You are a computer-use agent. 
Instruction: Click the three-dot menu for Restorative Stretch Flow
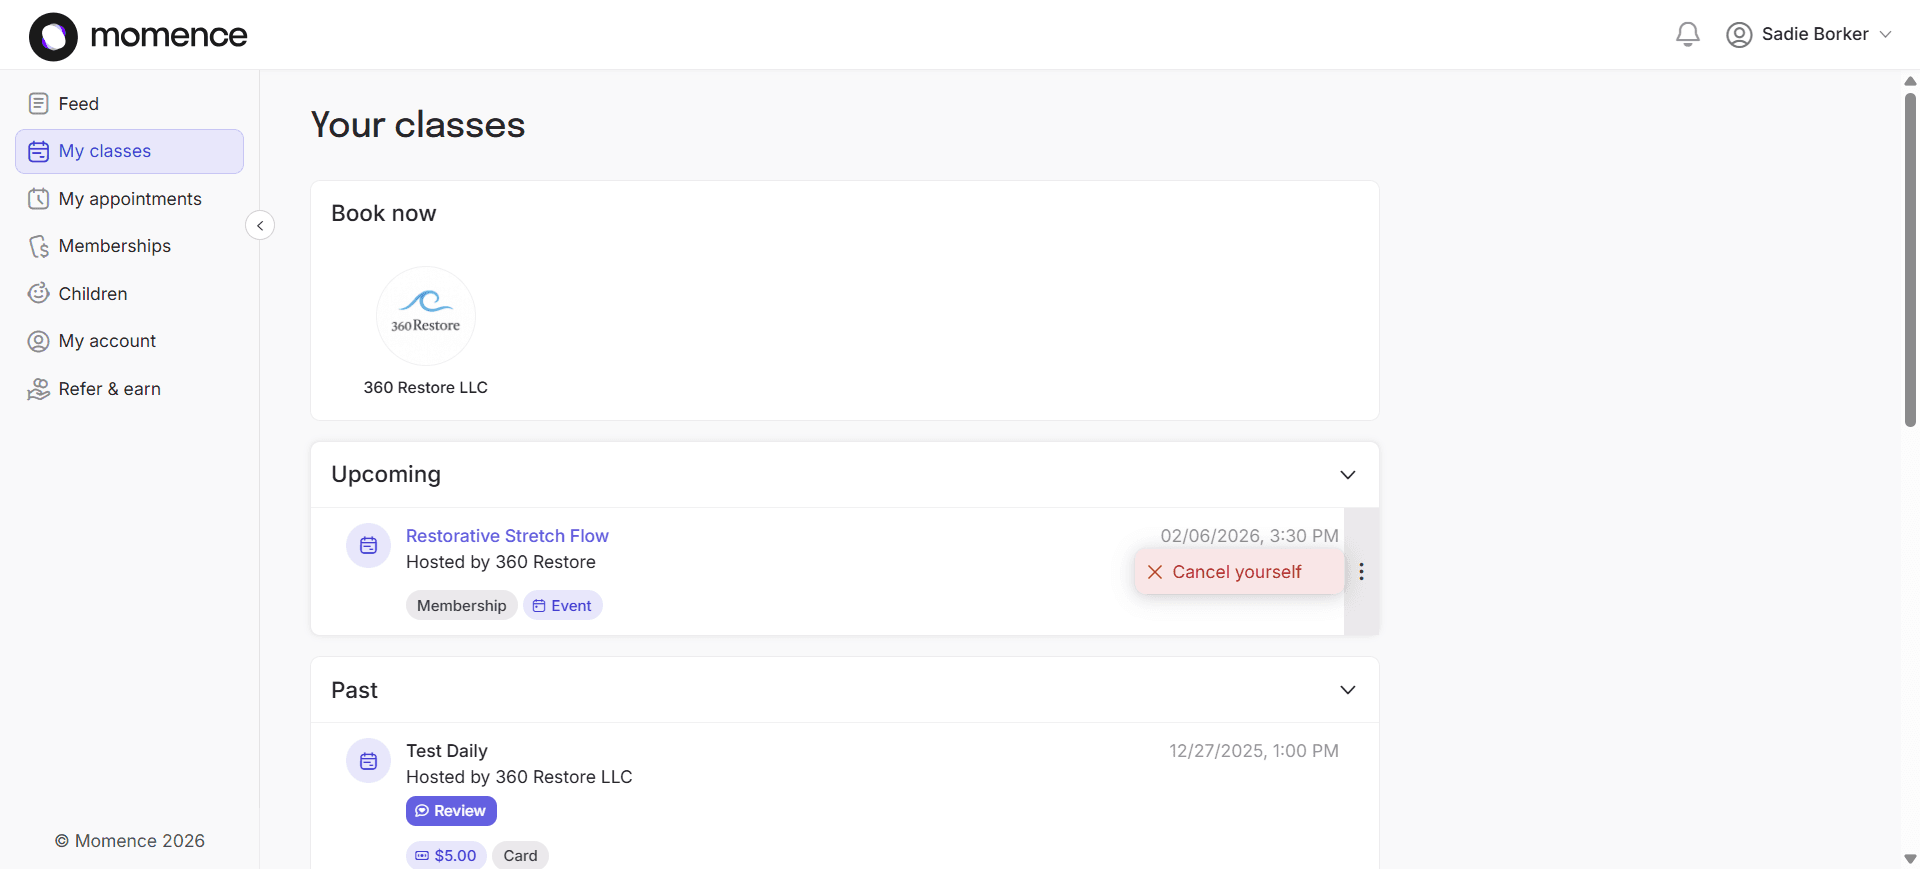click(1361, 572)
